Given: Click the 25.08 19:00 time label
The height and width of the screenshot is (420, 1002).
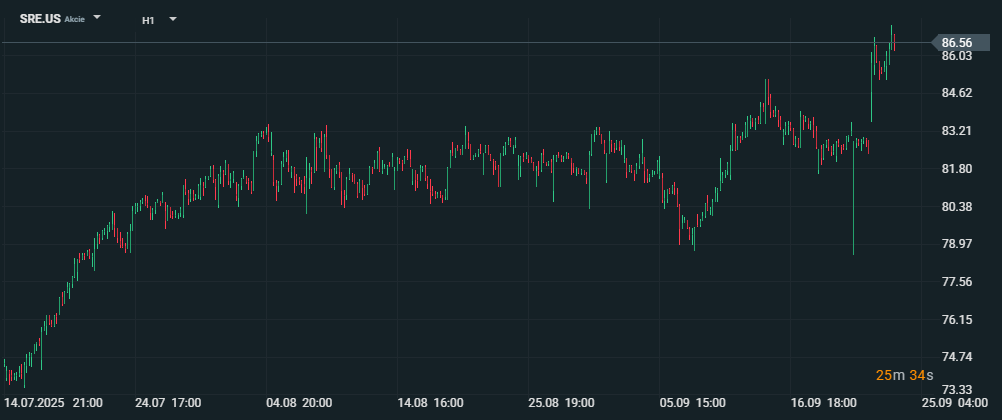Looking at the screenshot, I should point(561,403).
